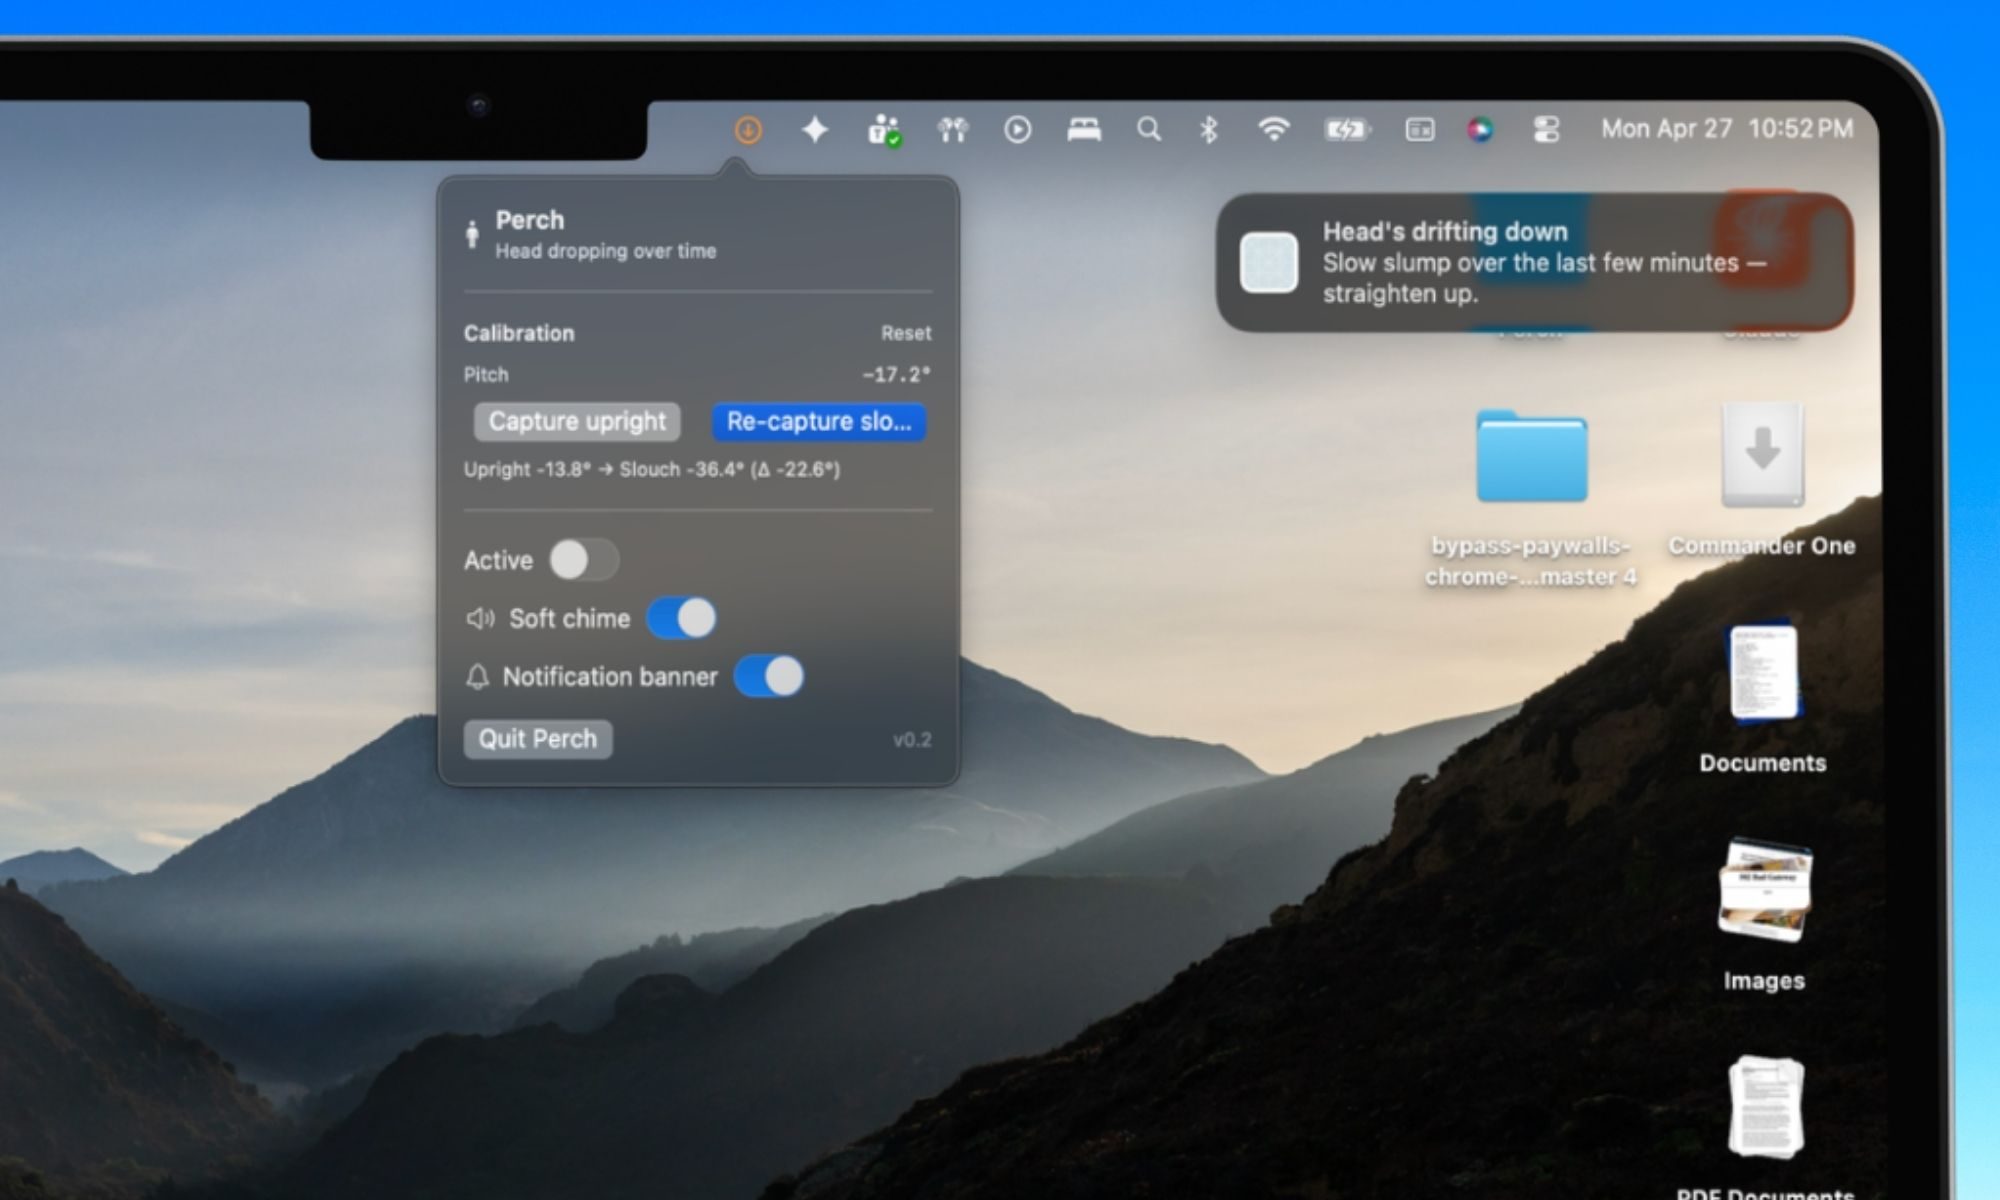Quit Perch from the popover
This screenshot has height=1200, width=2000.
click(538, 739)
